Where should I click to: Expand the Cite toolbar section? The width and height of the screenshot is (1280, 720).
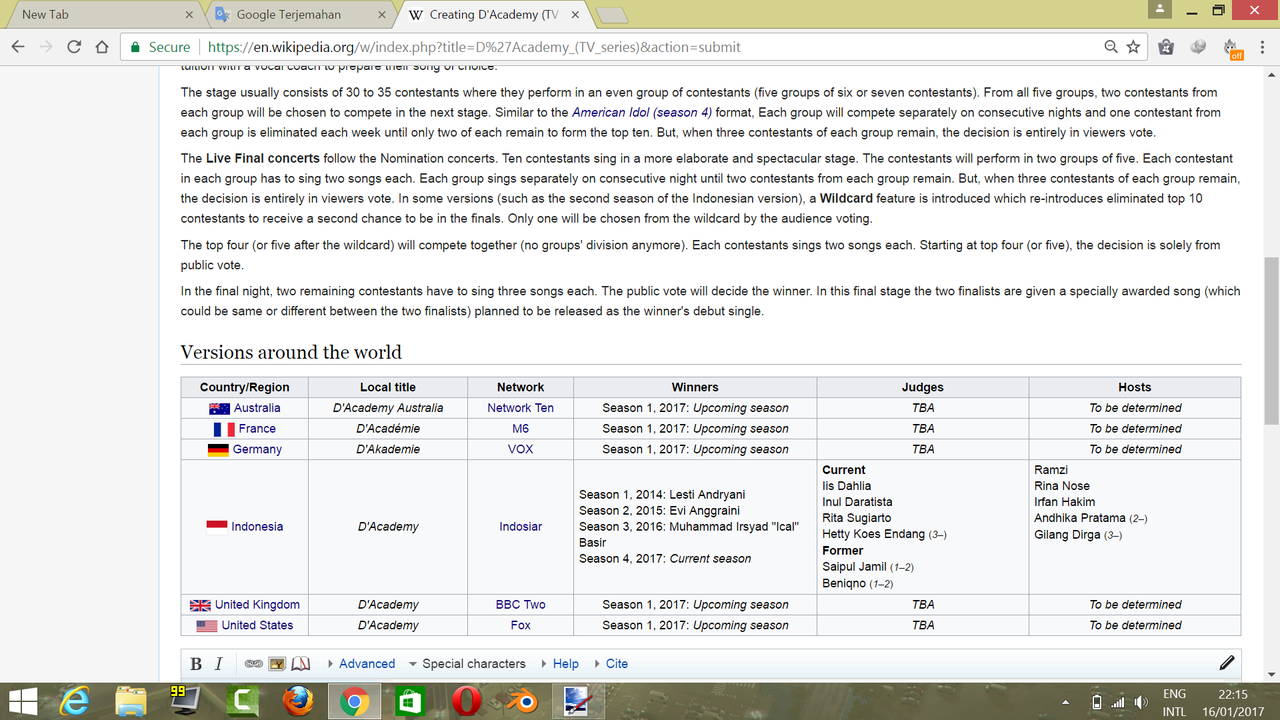(611, 664)
